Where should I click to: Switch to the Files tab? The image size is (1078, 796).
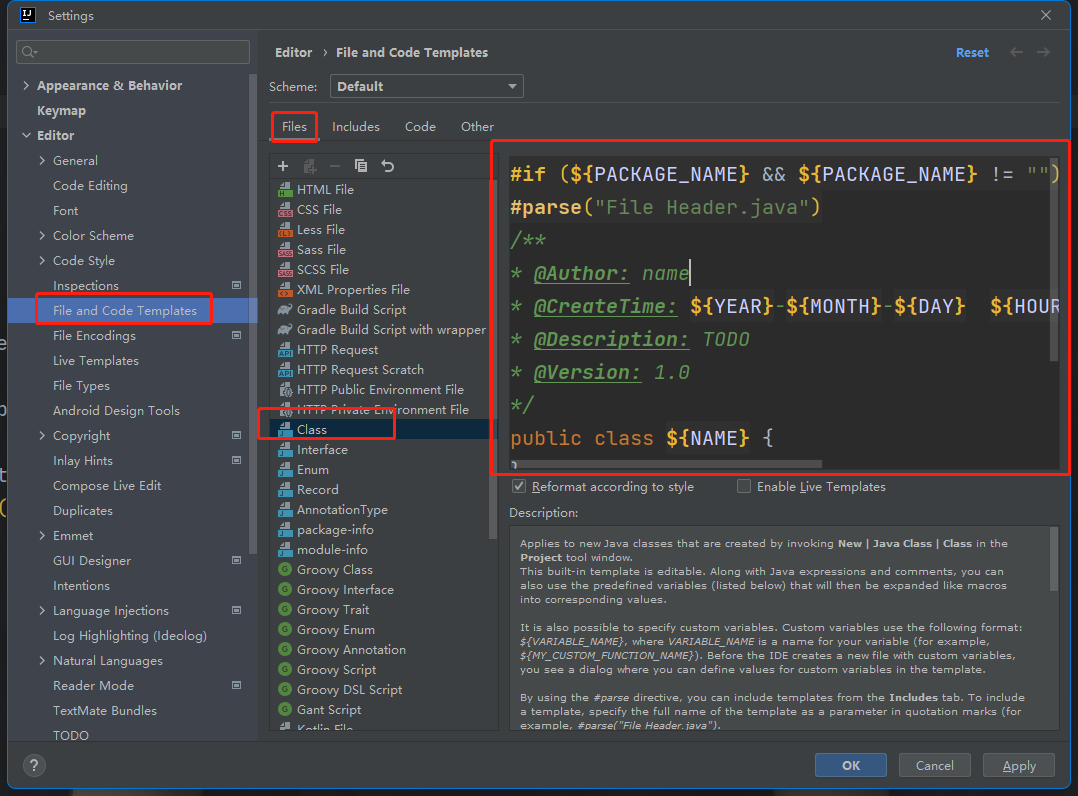pos(294,126)
